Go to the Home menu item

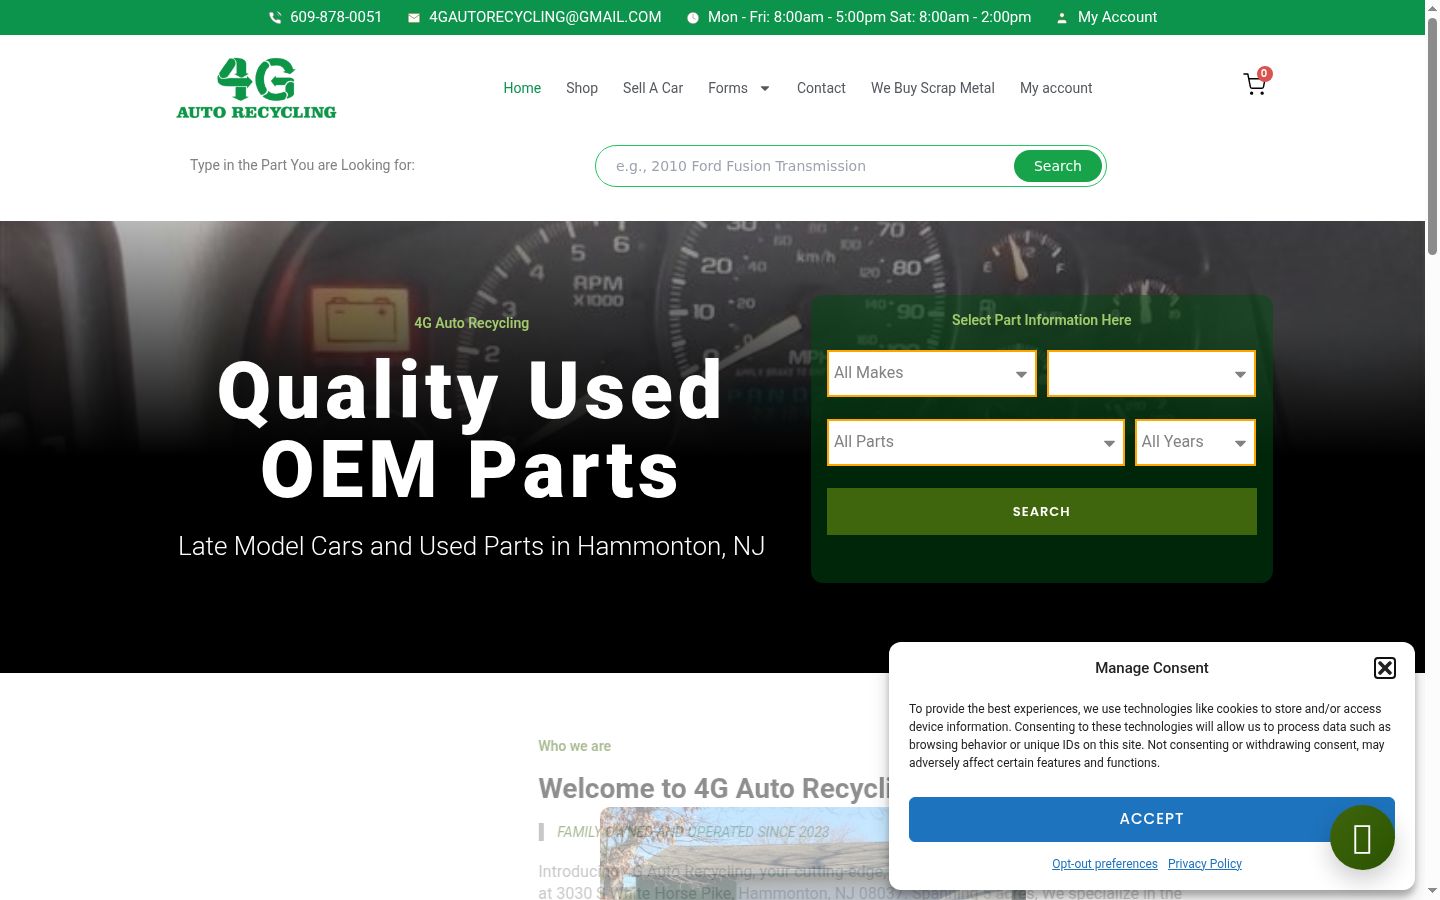pyautogui.click(x=522, y=88)
